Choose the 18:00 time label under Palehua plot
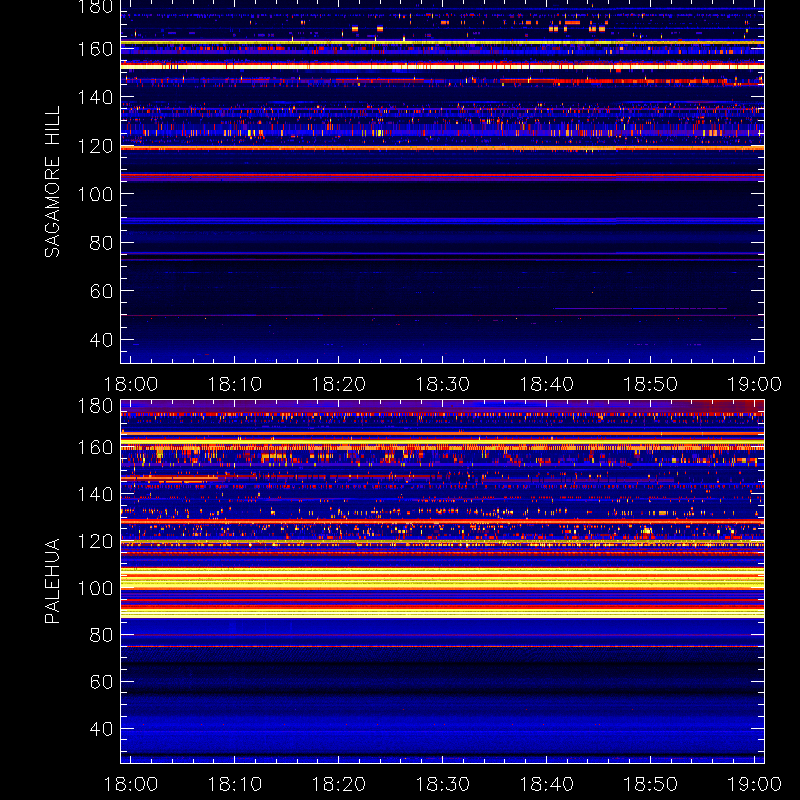 point(131,784)
